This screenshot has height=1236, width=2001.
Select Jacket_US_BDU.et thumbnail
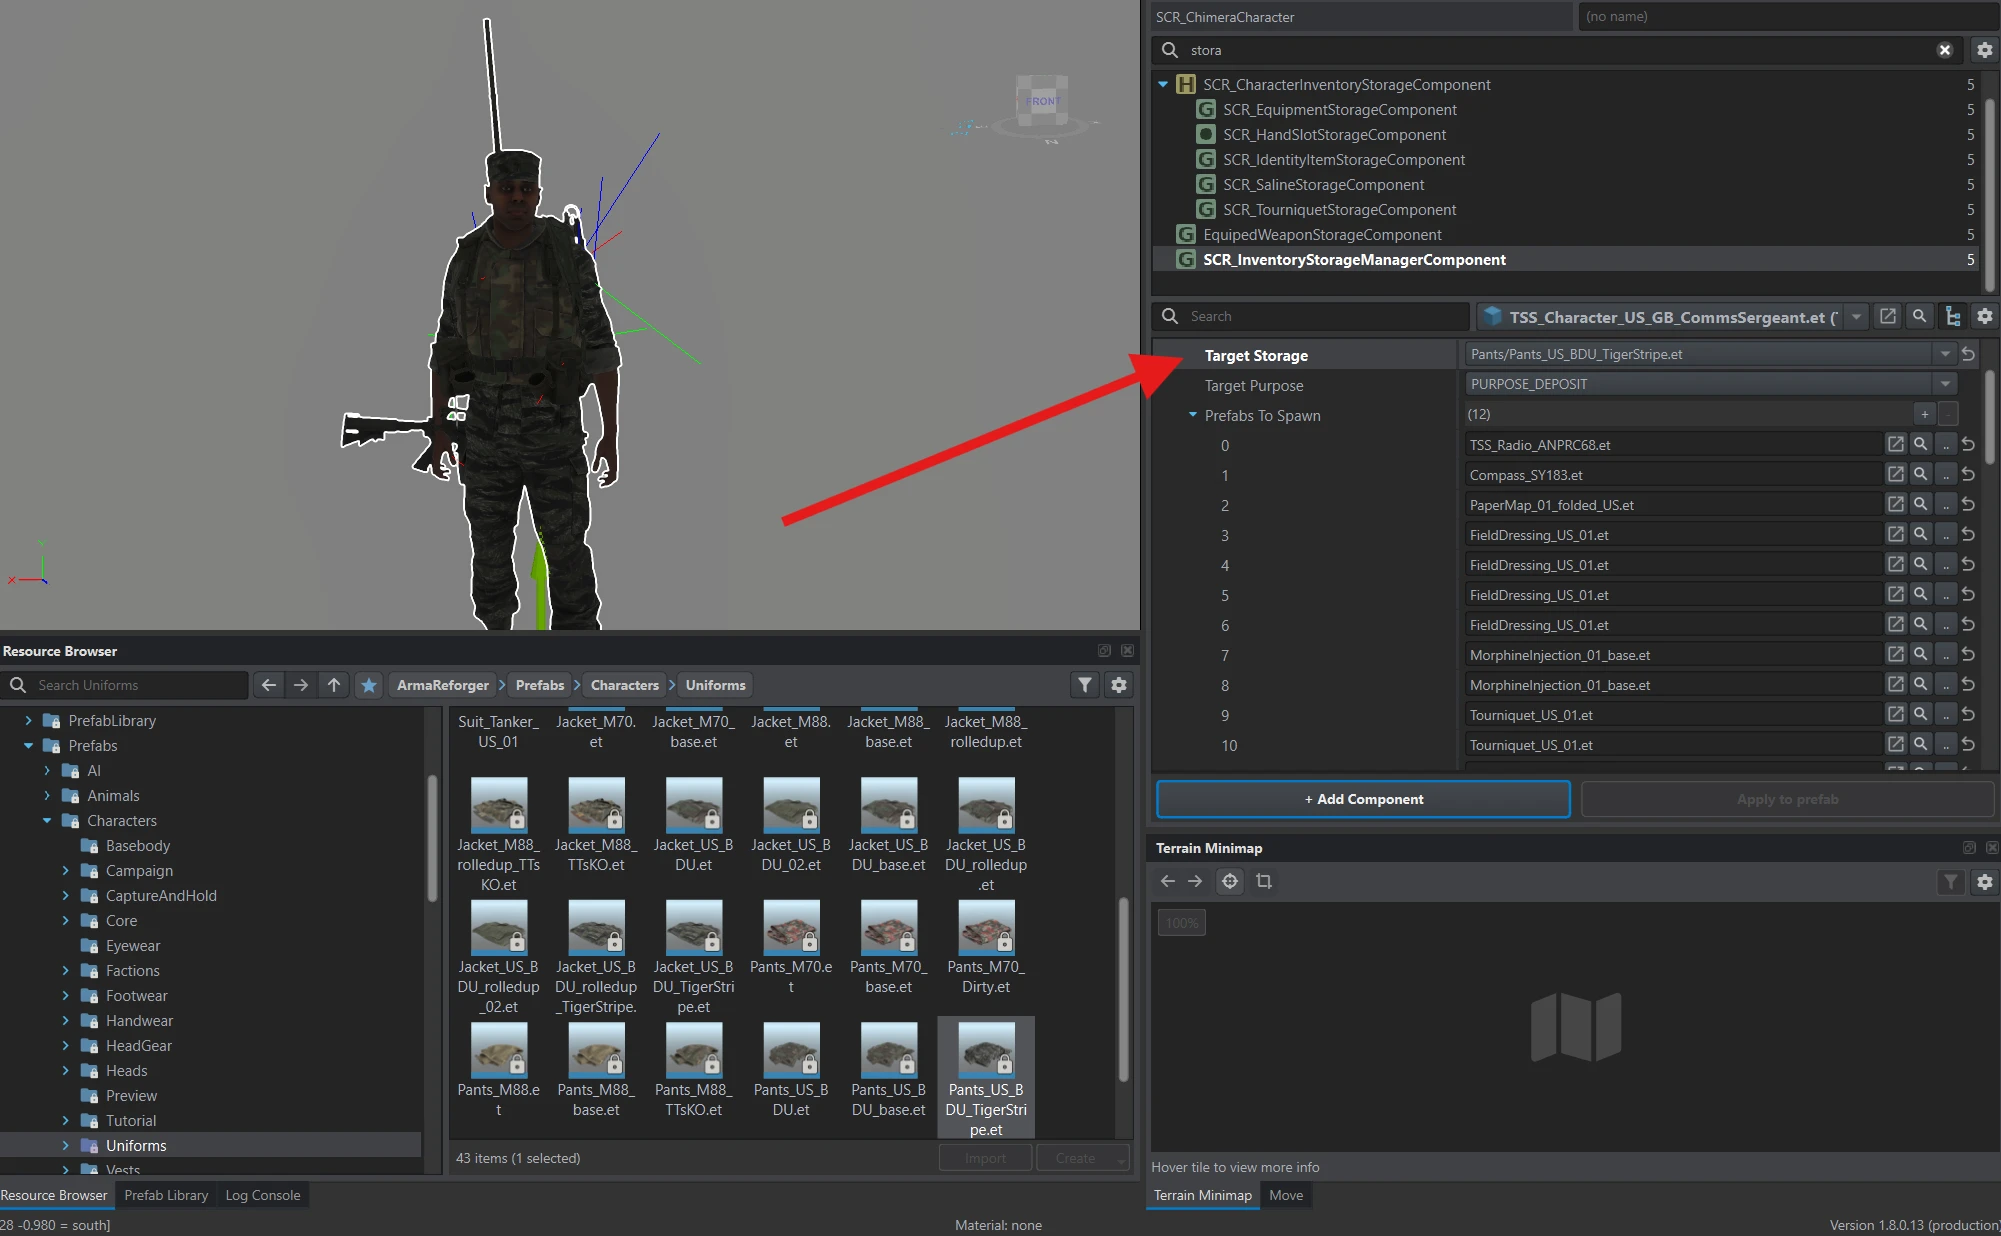pyautogui.click(x=693, y=825)
